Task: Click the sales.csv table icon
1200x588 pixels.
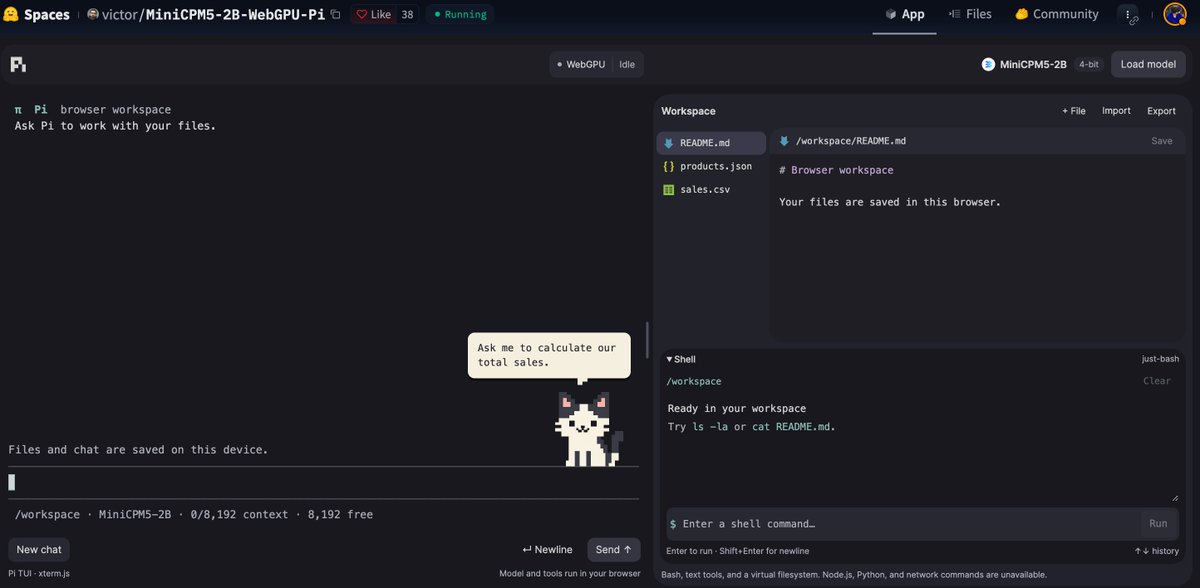Action: pos(669,189)
